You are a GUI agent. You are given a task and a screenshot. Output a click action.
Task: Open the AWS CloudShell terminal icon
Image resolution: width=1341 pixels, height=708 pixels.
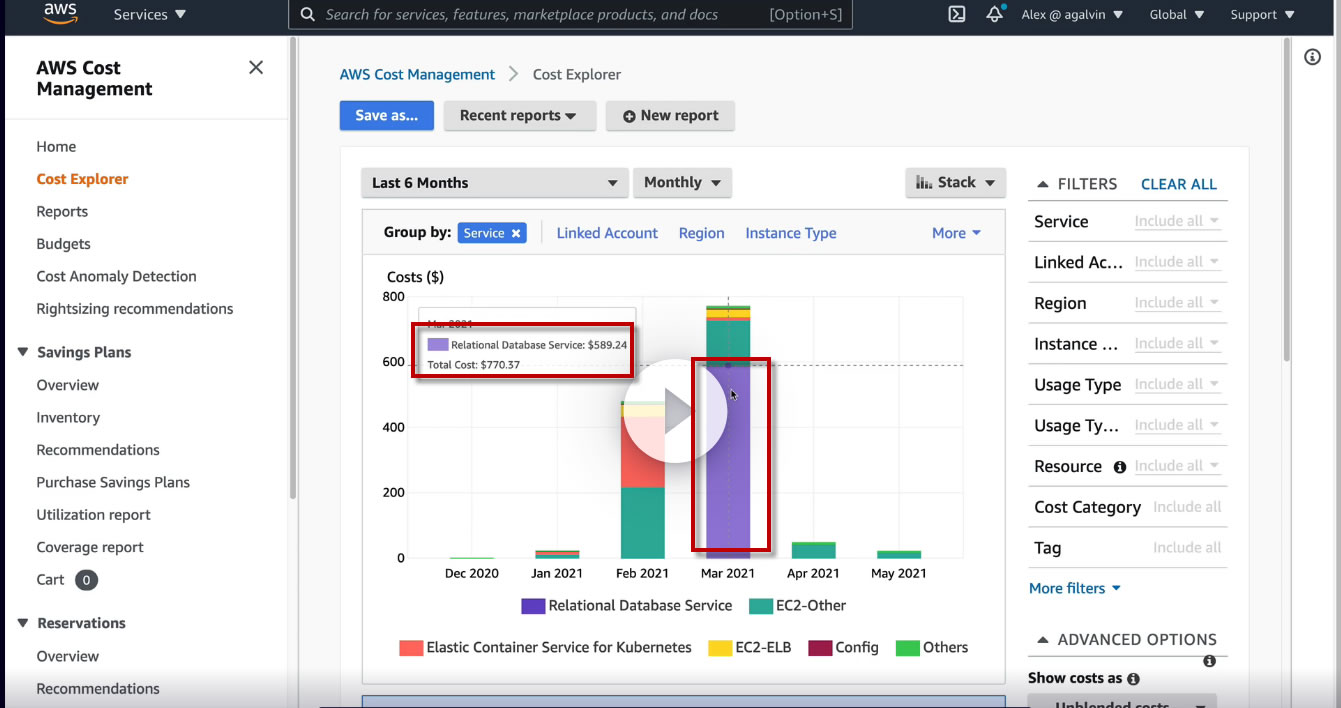(x=957, y=14)
